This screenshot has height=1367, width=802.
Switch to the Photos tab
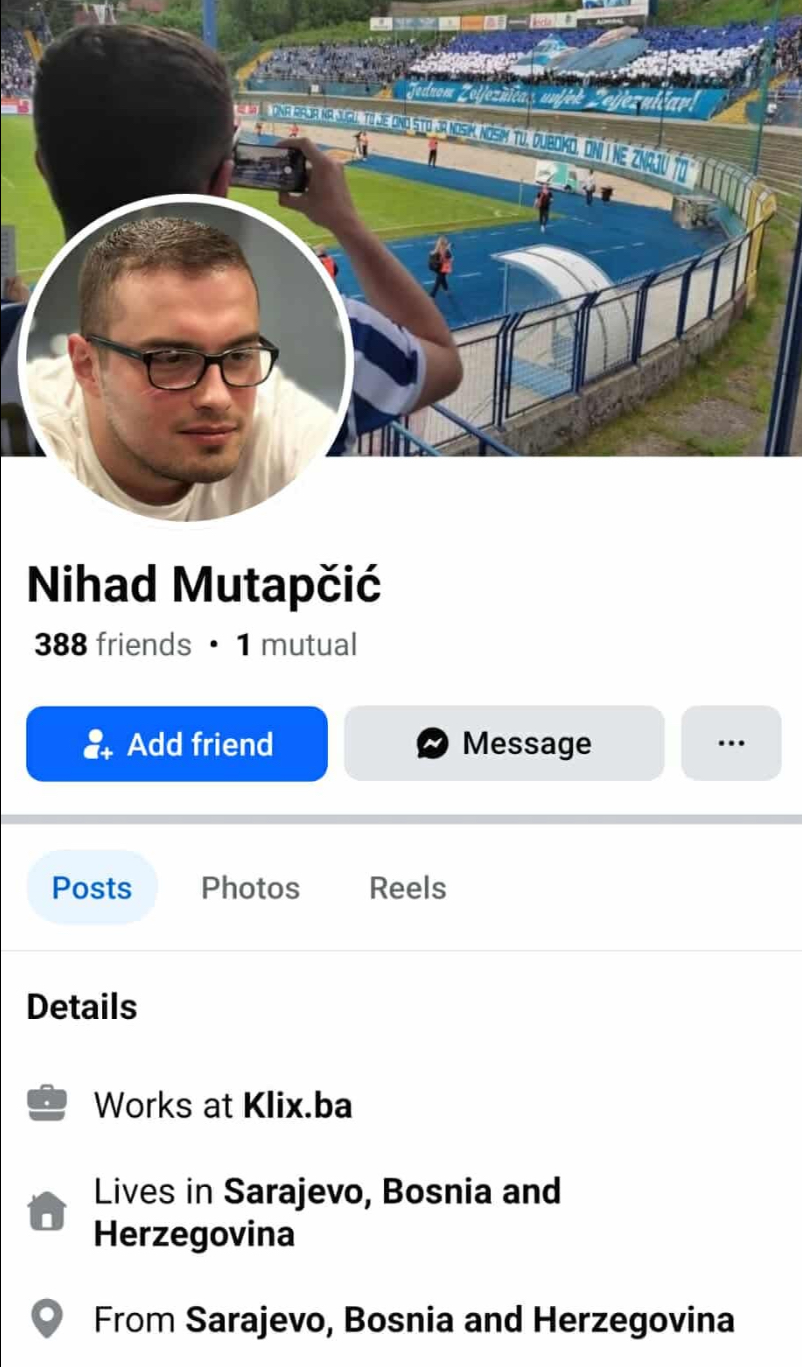tap(250, 888)
